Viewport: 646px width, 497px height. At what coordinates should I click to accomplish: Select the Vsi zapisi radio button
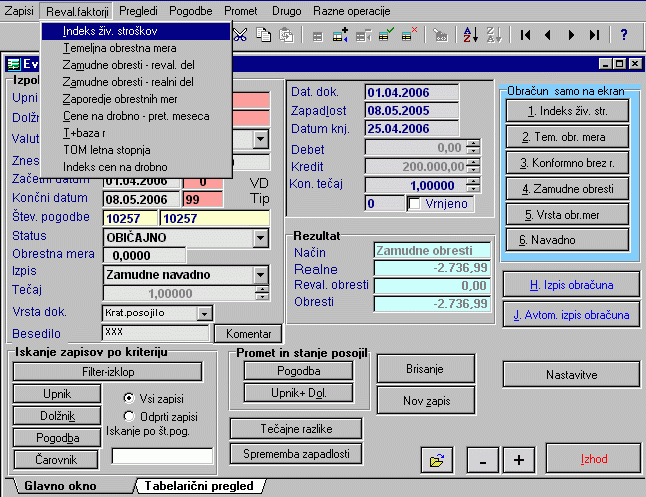pos(129,398)
